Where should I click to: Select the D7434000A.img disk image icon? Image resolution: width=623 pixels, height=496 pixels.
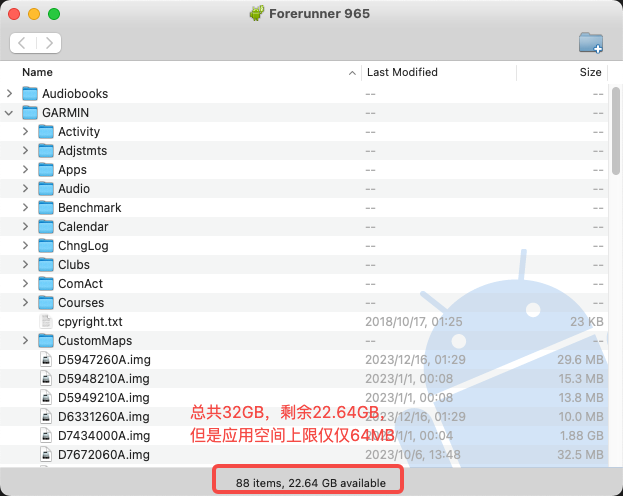point(46,436)
